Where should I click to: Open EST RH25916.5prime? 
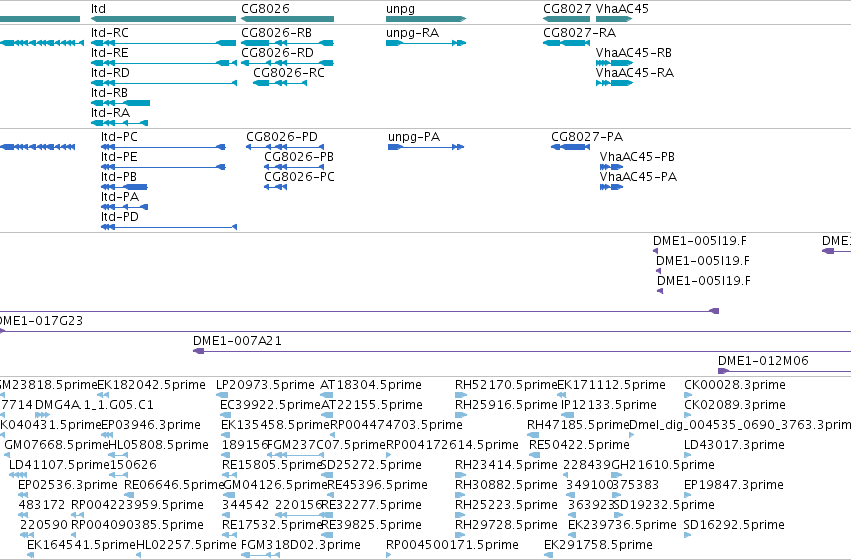click(506, 405)
